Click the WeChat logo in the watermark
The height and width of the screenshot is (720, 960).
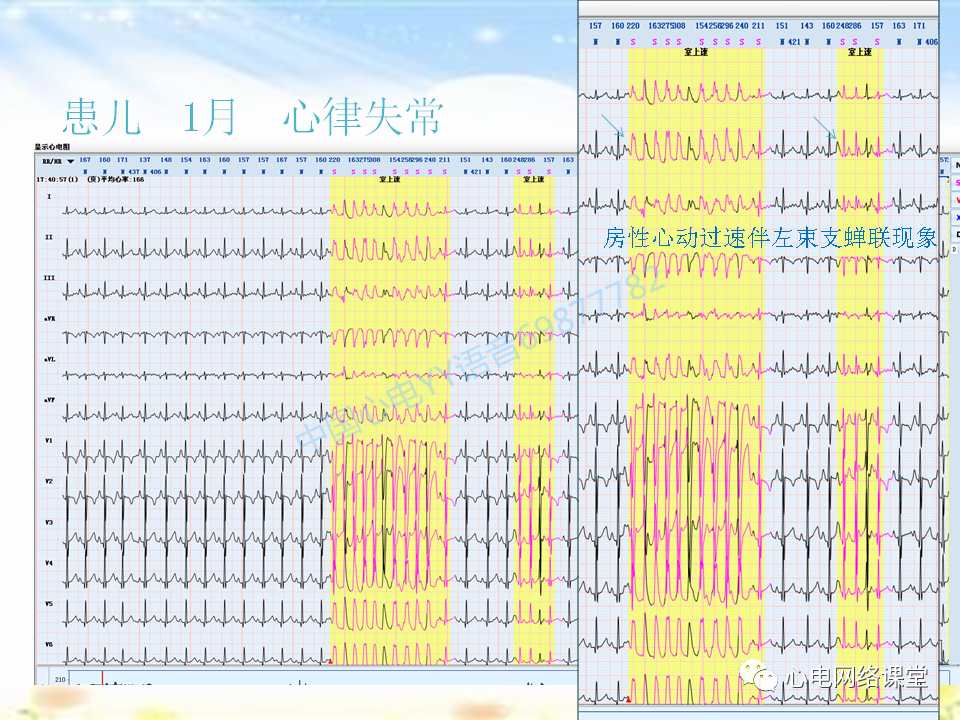[x=758, y=675]
